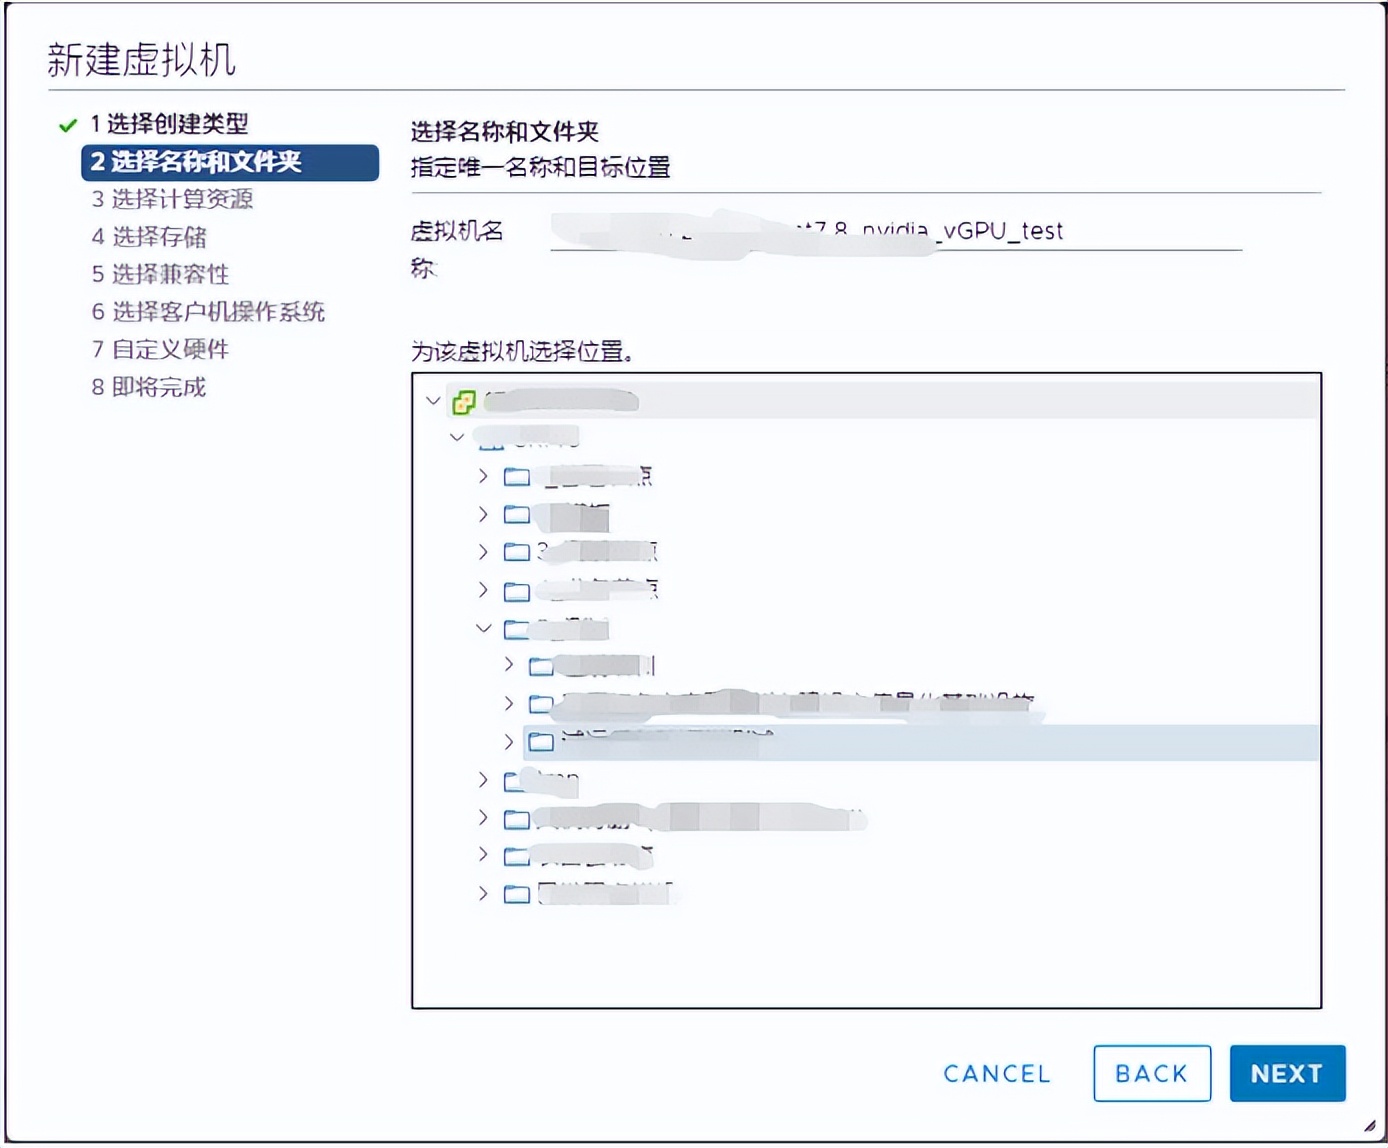
Task: Click the 为该虚拟机选择位置 label
Action: [523, 352]
